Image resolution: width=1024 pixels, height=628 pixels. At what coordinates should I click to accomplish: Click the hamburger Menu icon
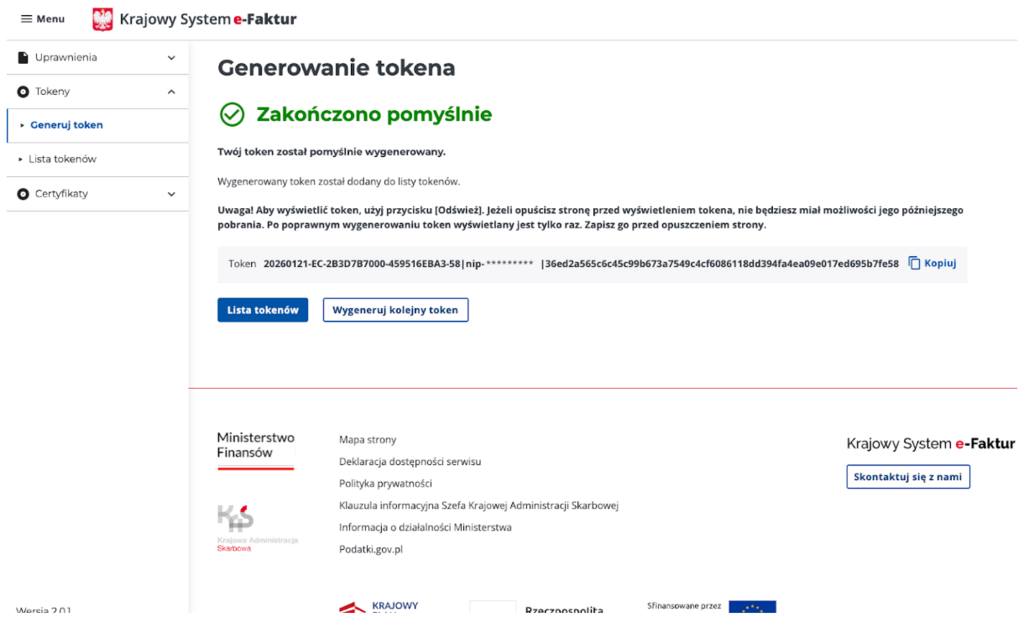tap(27, 19)
